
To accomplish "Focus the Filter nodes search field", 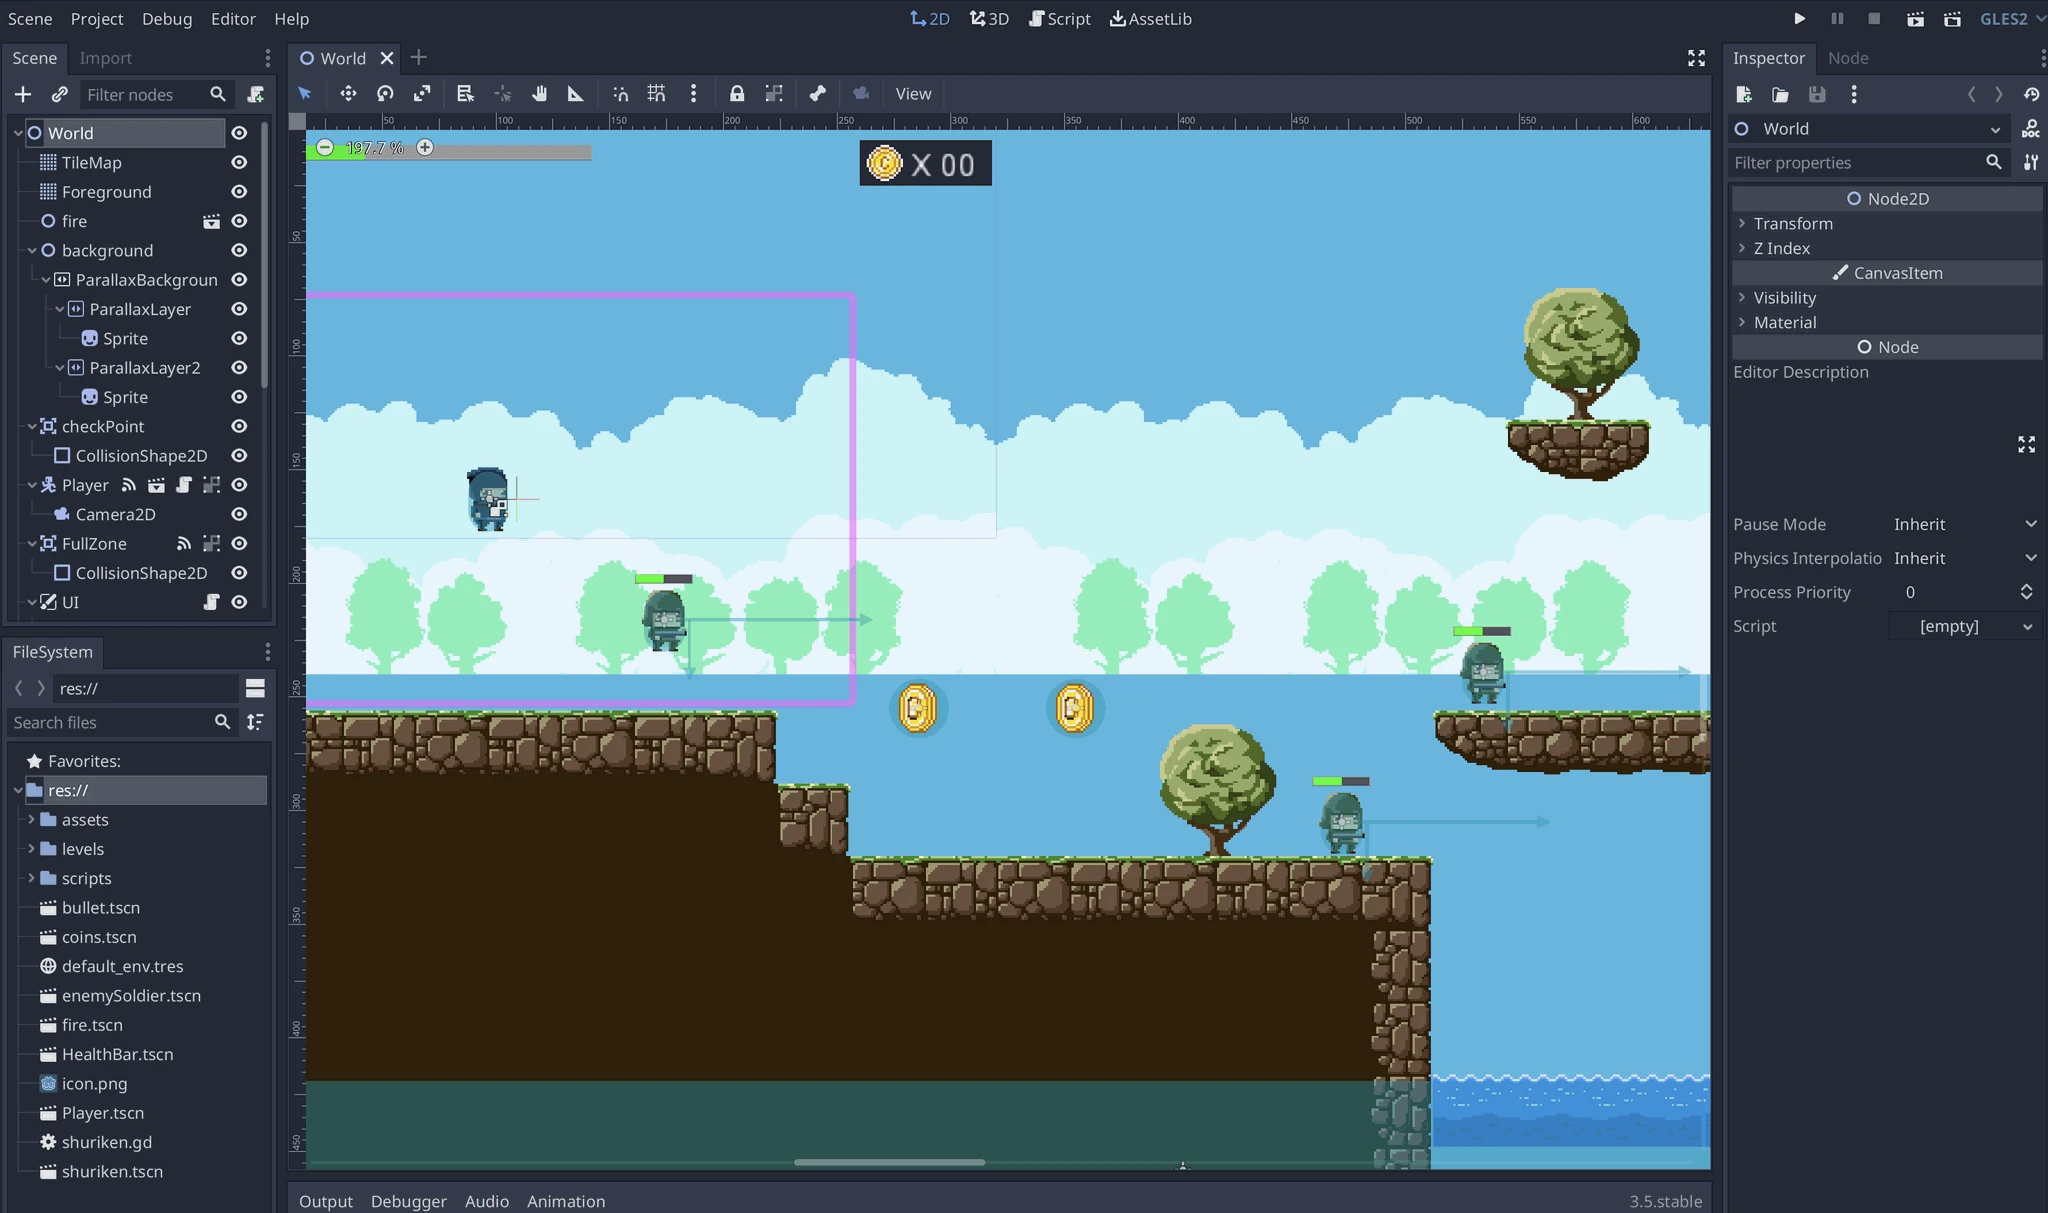I will 156,94.
